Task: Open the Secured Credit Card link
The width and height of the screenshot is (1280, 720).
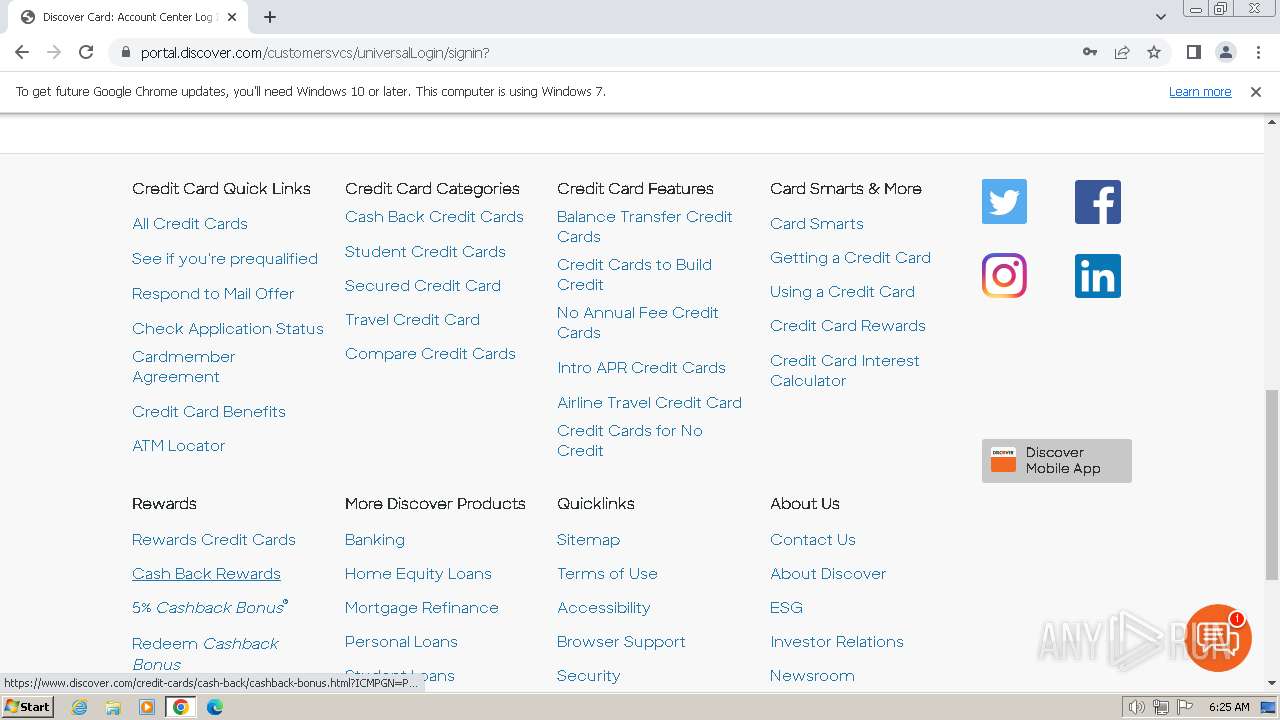Action: [423, 286]
